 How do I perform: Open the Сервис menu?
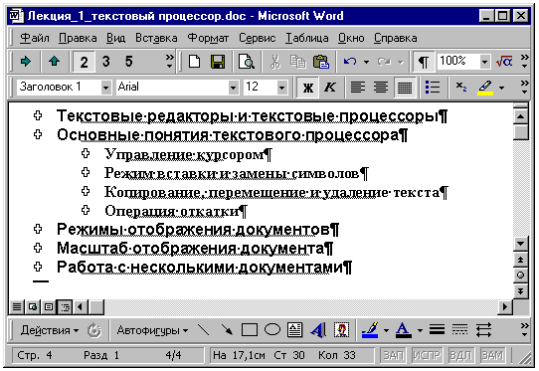click(257, 38)
